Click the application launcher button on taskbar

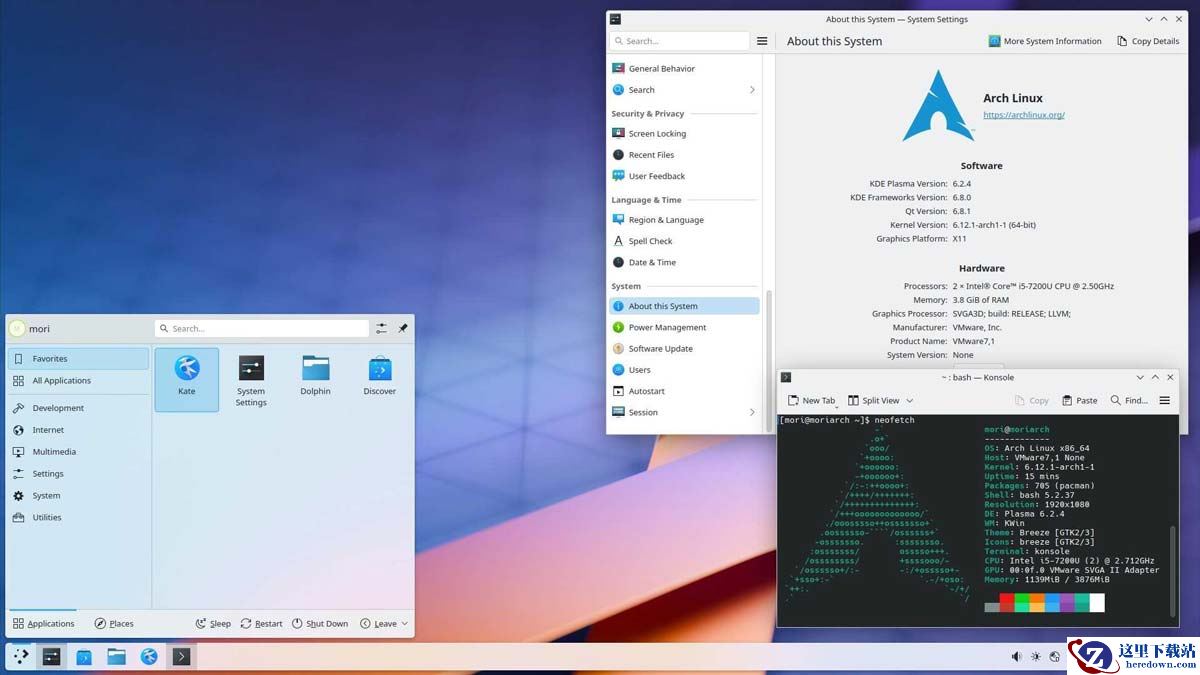point(20,657)
